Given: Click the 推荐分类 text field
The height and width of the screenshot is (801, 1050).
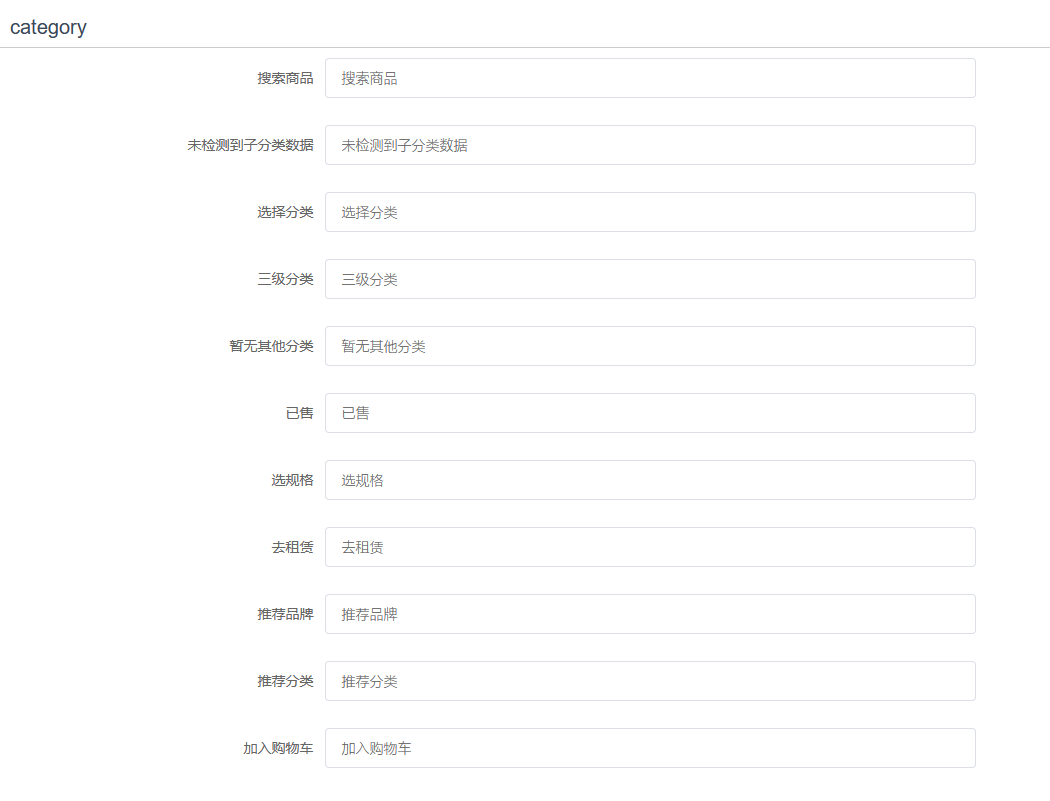Looking at the screenshot, I should click(650, 681).
